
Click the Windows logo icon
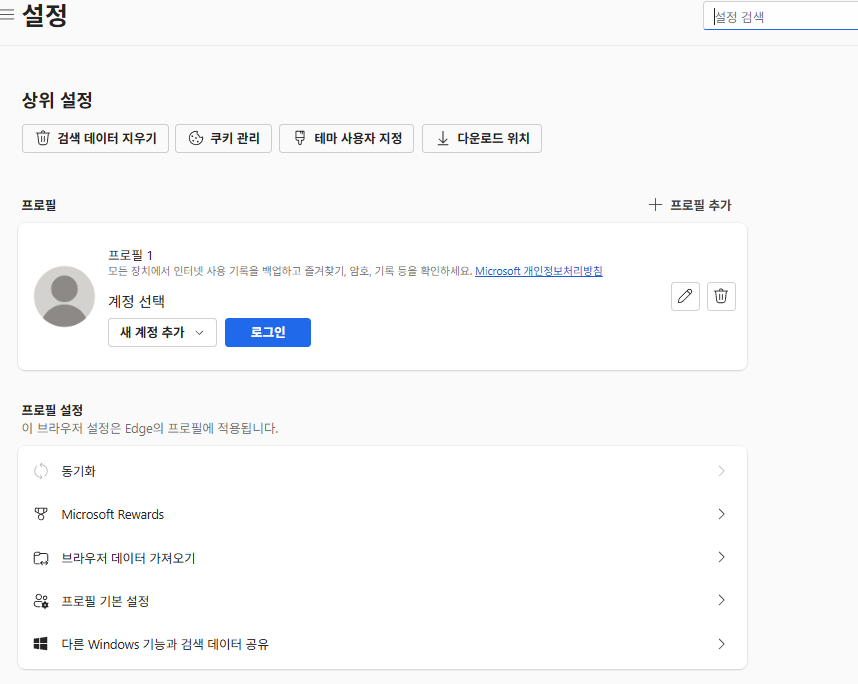41,644
